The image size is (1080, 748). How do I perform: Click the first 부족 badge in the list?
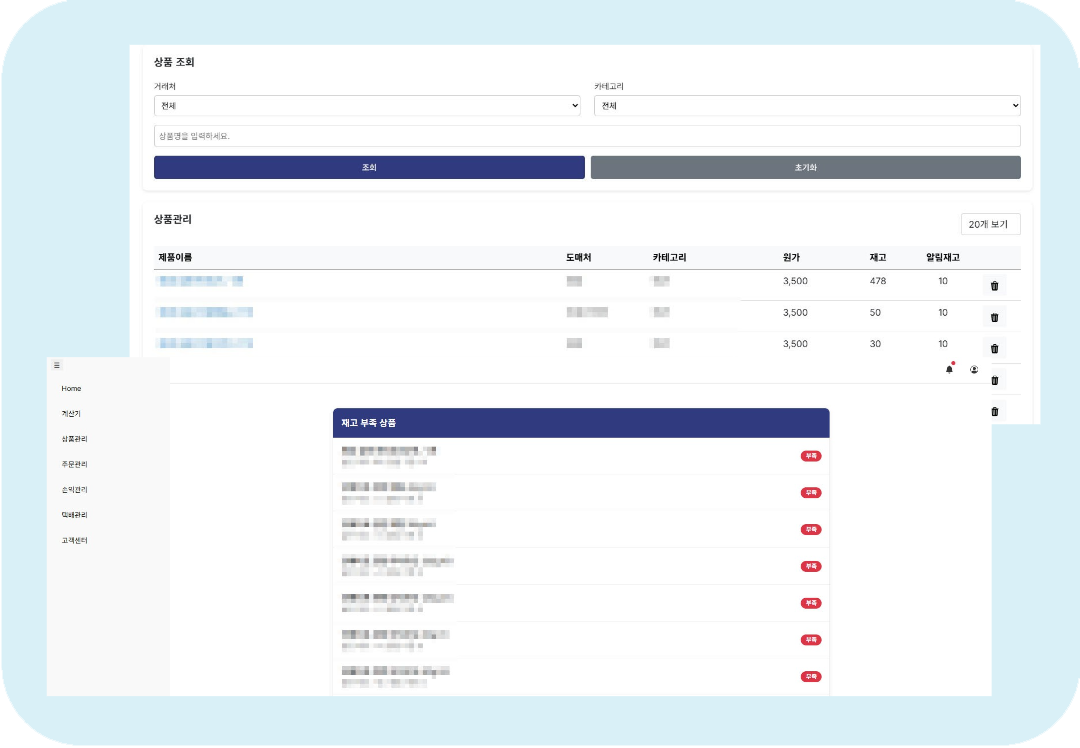click(811, 456)
